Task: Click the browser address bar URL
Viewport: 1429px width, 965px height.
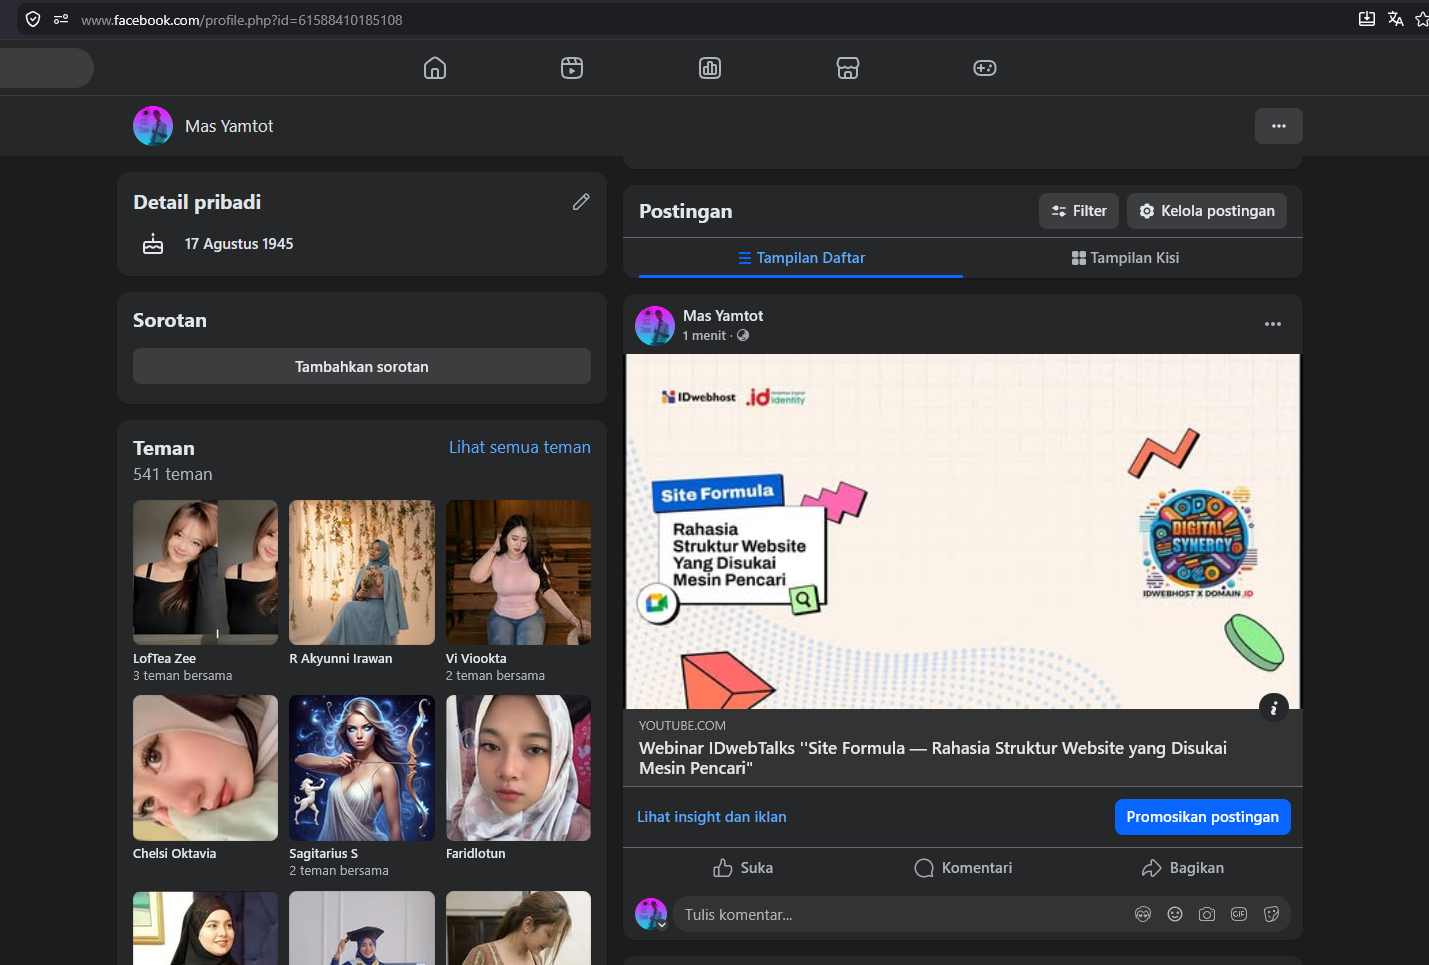Action: 242,20
